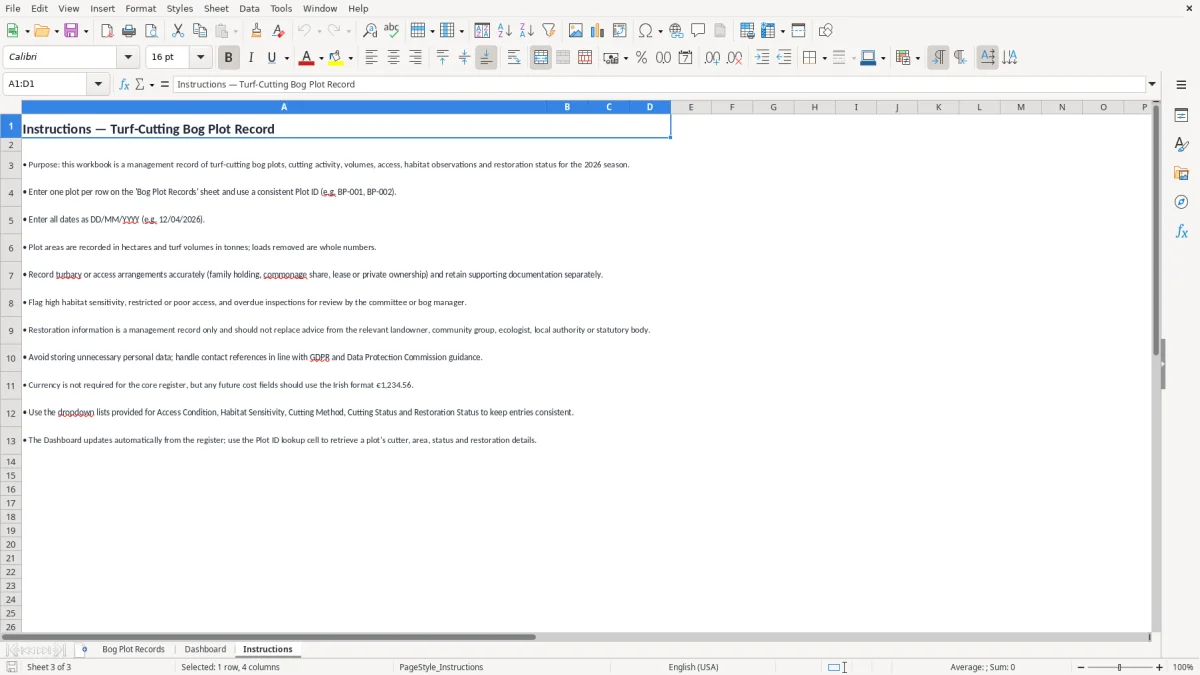Open the Borders dropdown arrow

coord(823,58)
